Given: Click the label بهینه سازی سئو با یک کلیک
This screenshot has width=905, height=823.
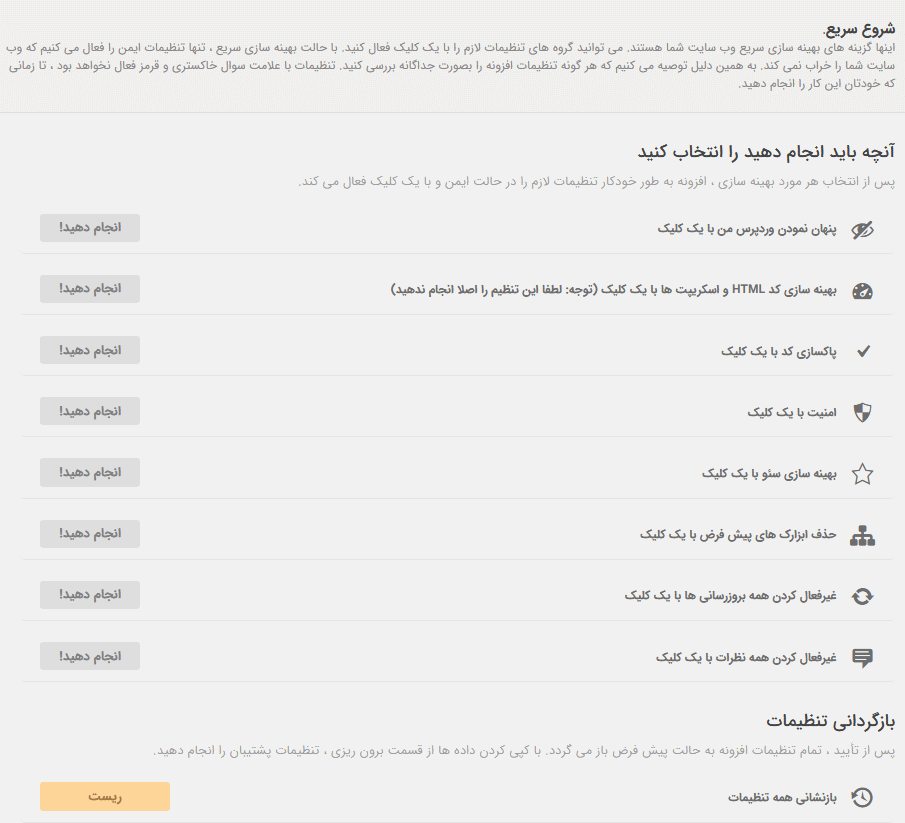Looking at the screenshot, I should [769, 474].
